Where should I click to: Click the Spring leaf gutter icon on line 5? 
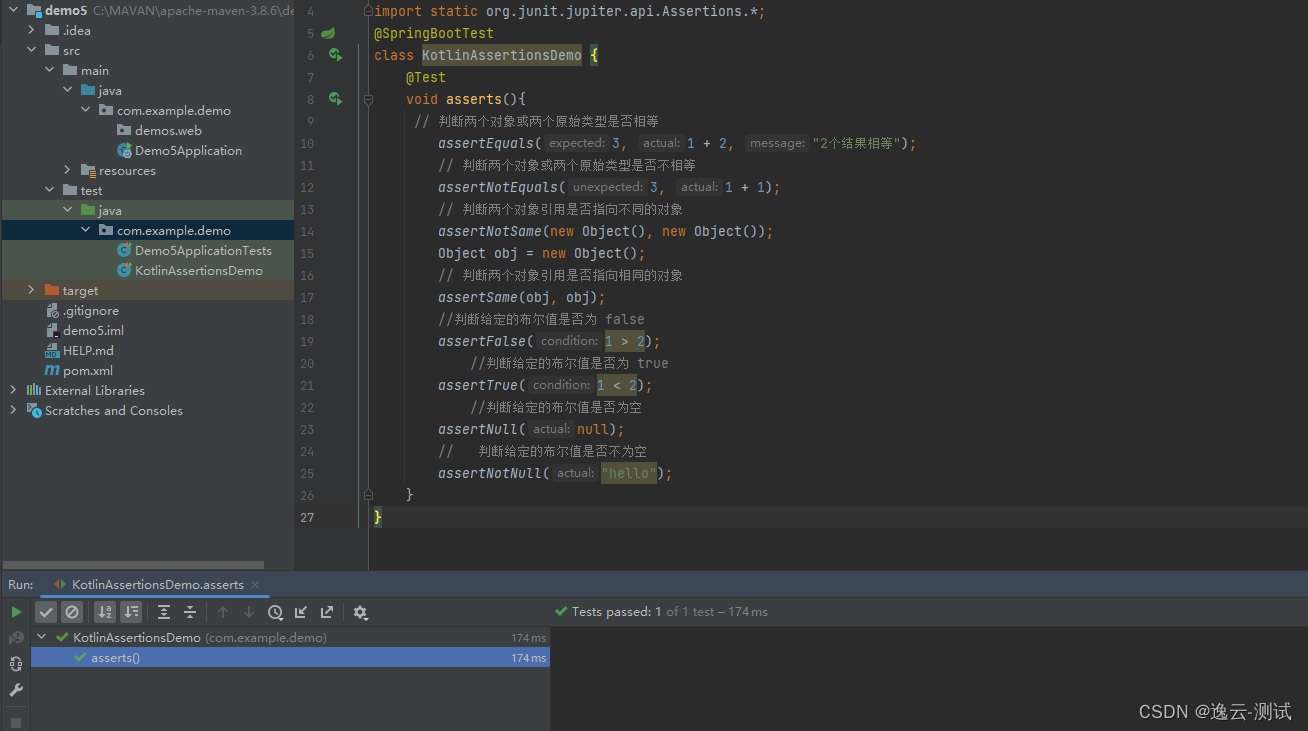328,32
